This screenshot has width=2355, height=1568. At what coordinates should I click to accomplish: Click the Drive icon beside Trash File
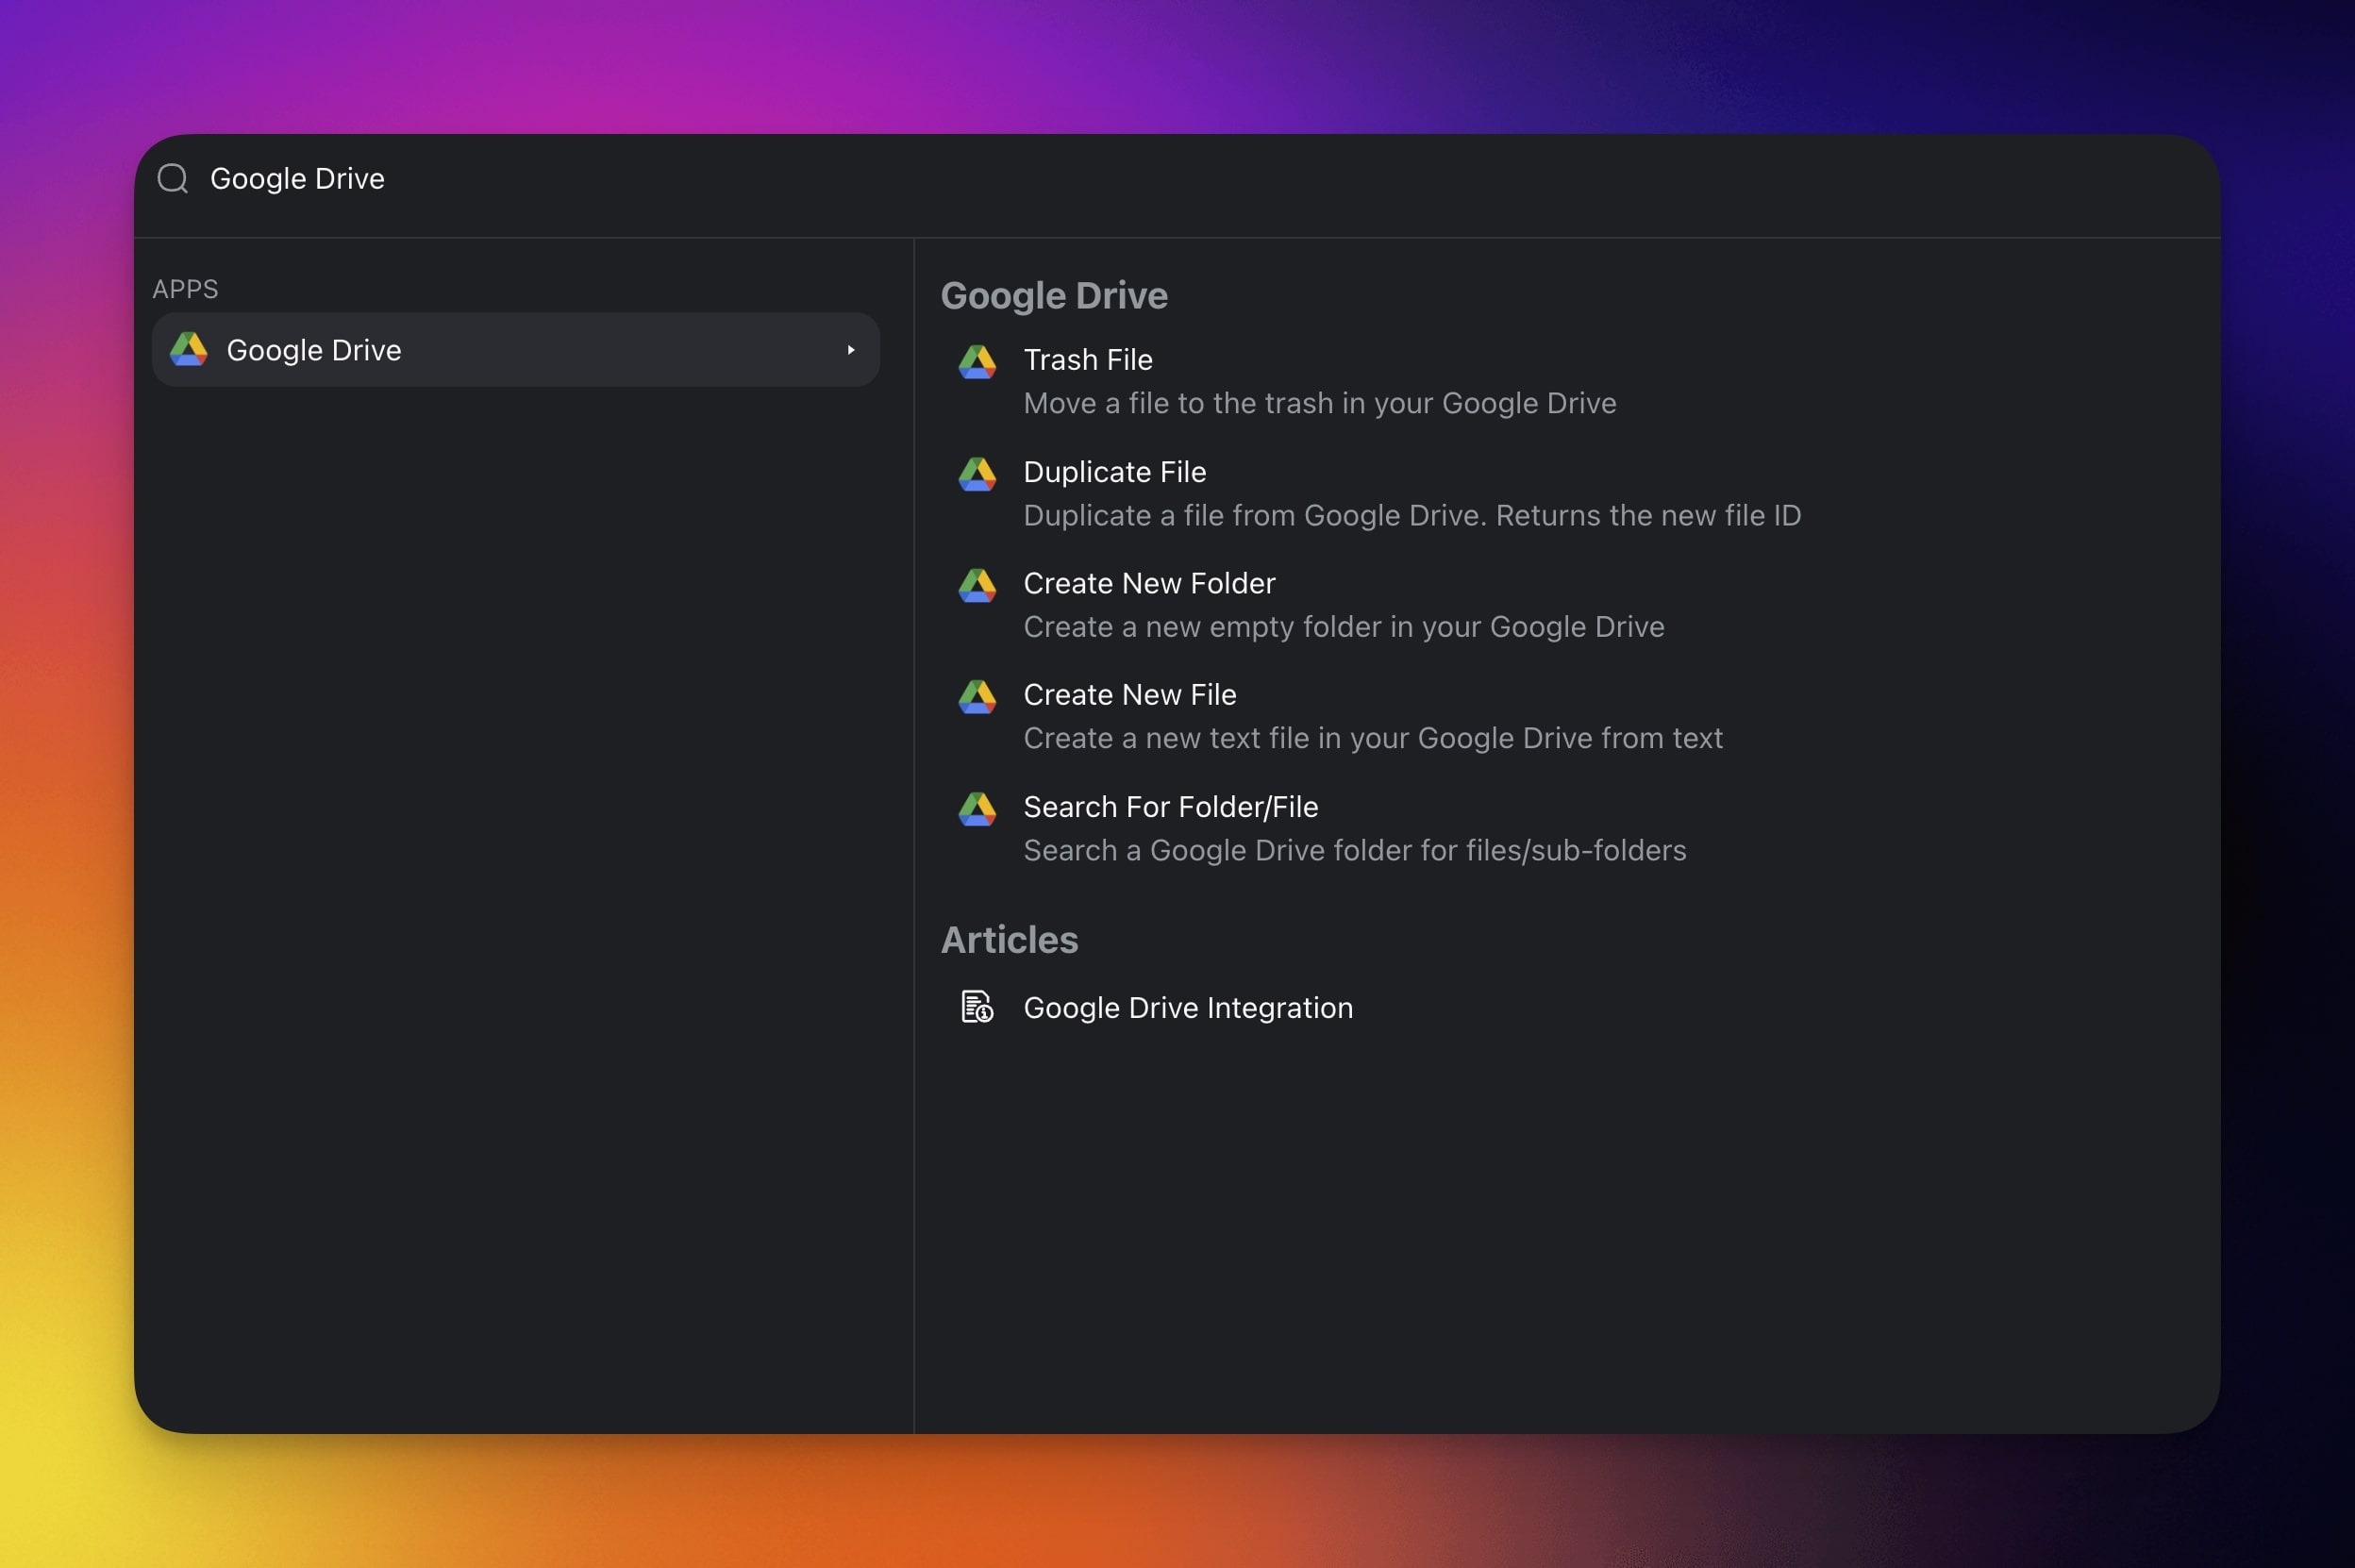coord(977,361)
